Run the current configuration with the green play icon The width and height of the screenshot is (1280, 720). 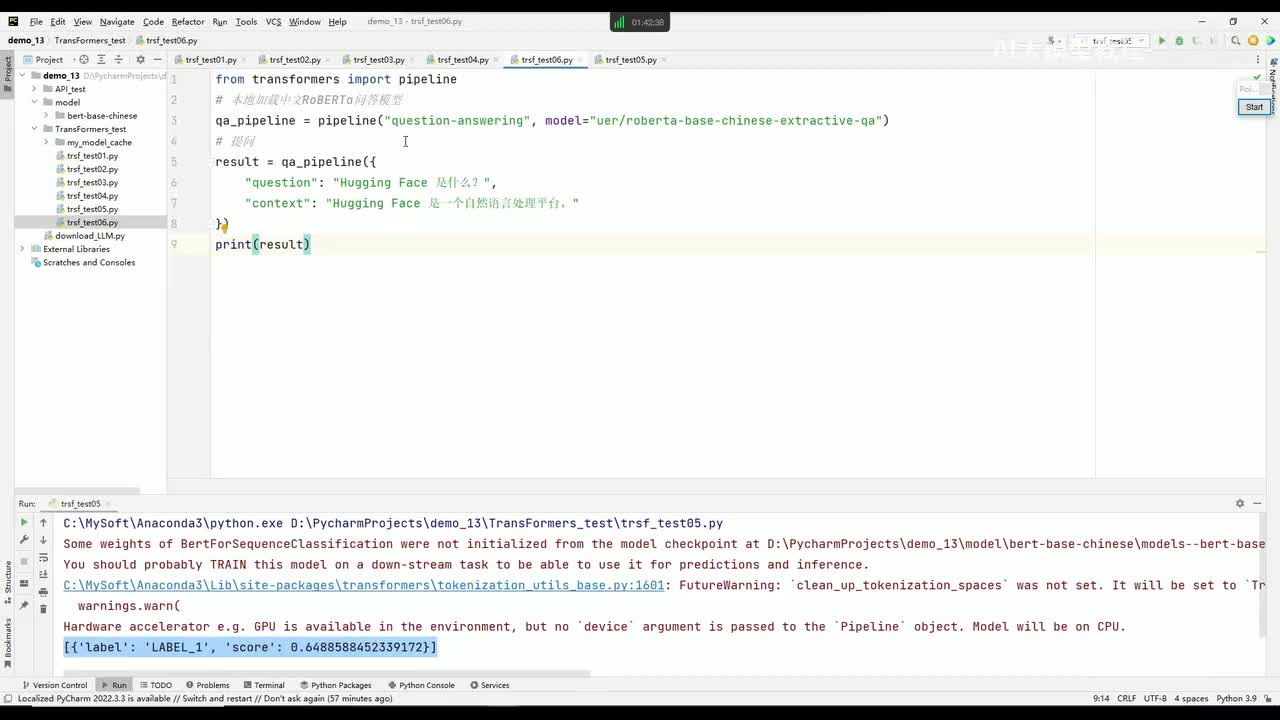pos(1162,41)
